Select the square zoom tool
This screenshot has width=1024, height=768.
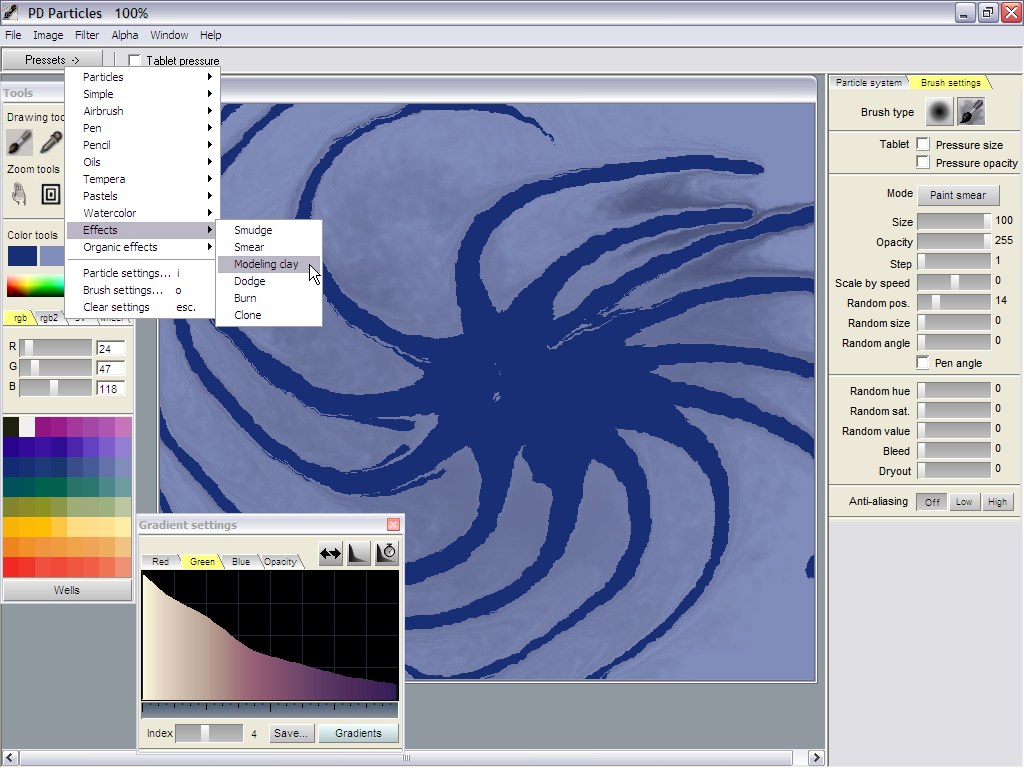(x=51, y=193)
